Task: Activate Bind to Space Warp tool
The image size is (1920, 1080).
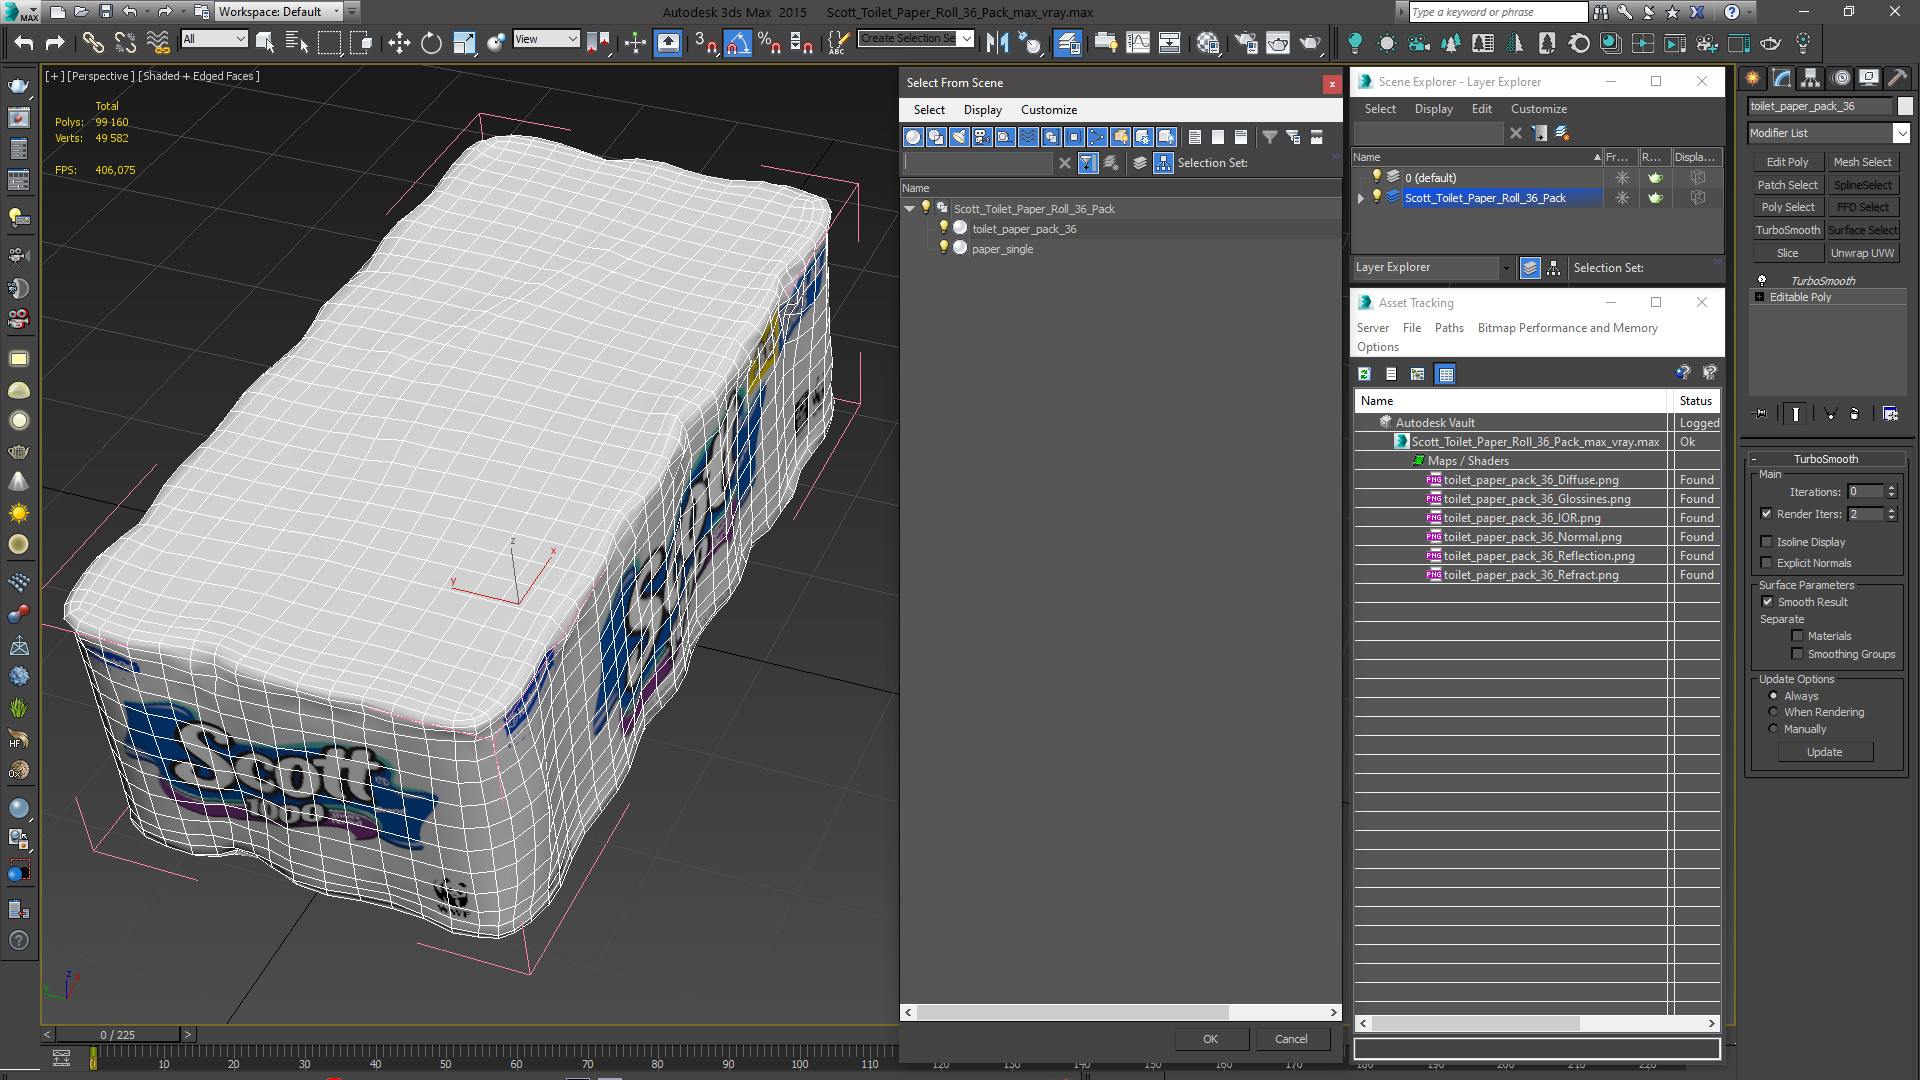Action: tap(157, 42)
